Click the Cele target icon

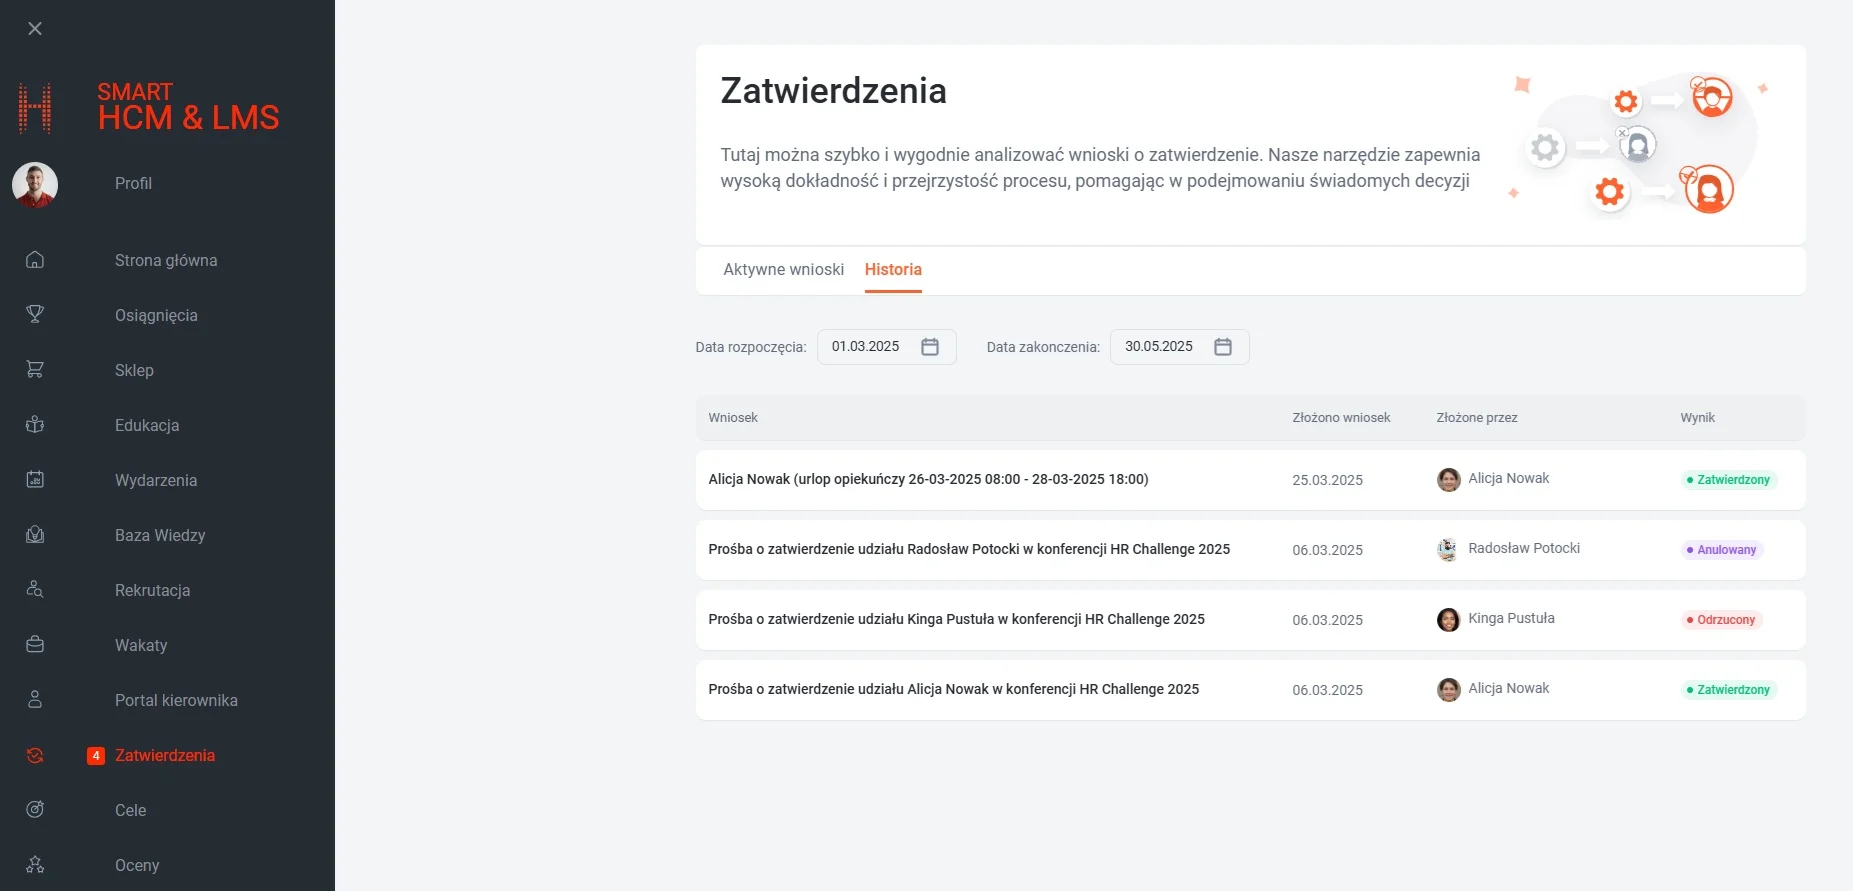pyautogui.click(x=35, y=810)
